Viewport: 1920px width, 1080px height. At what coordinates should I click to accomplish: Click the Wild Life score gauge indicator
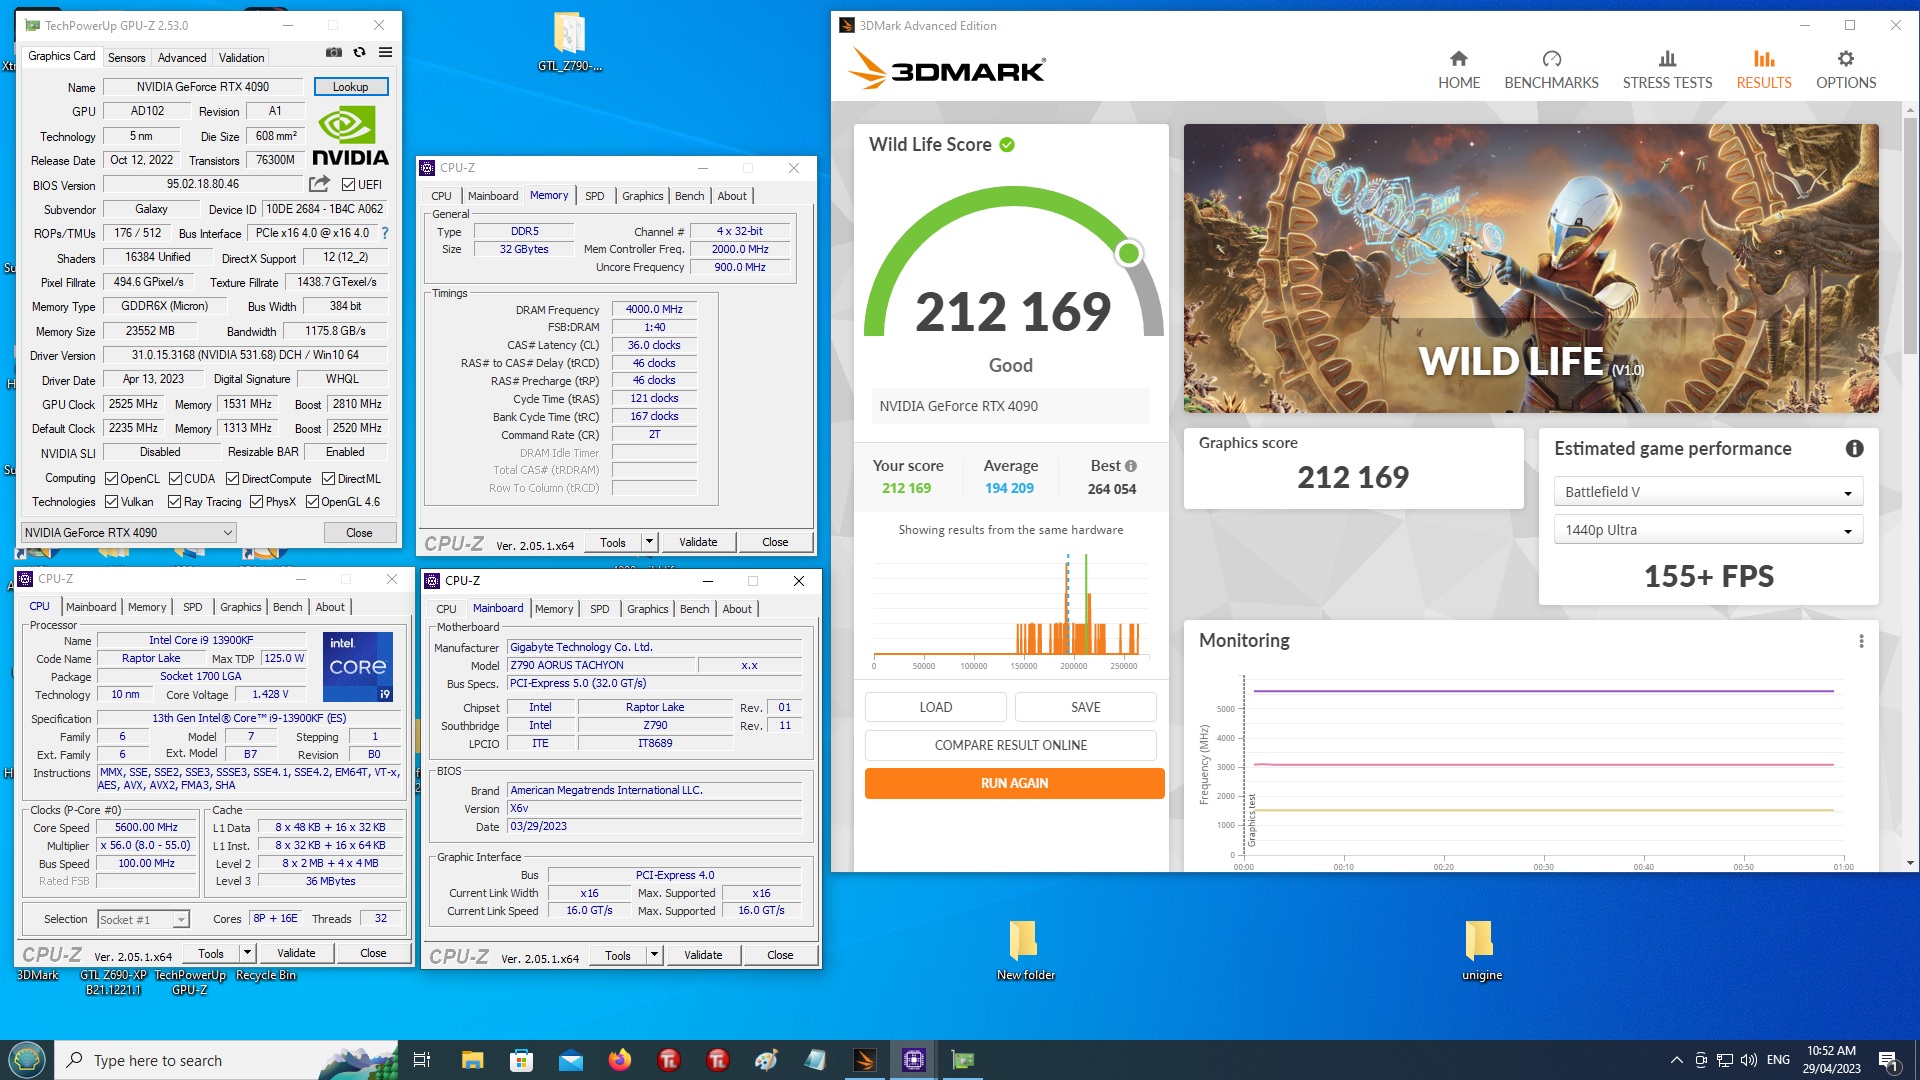point(1129,253)
